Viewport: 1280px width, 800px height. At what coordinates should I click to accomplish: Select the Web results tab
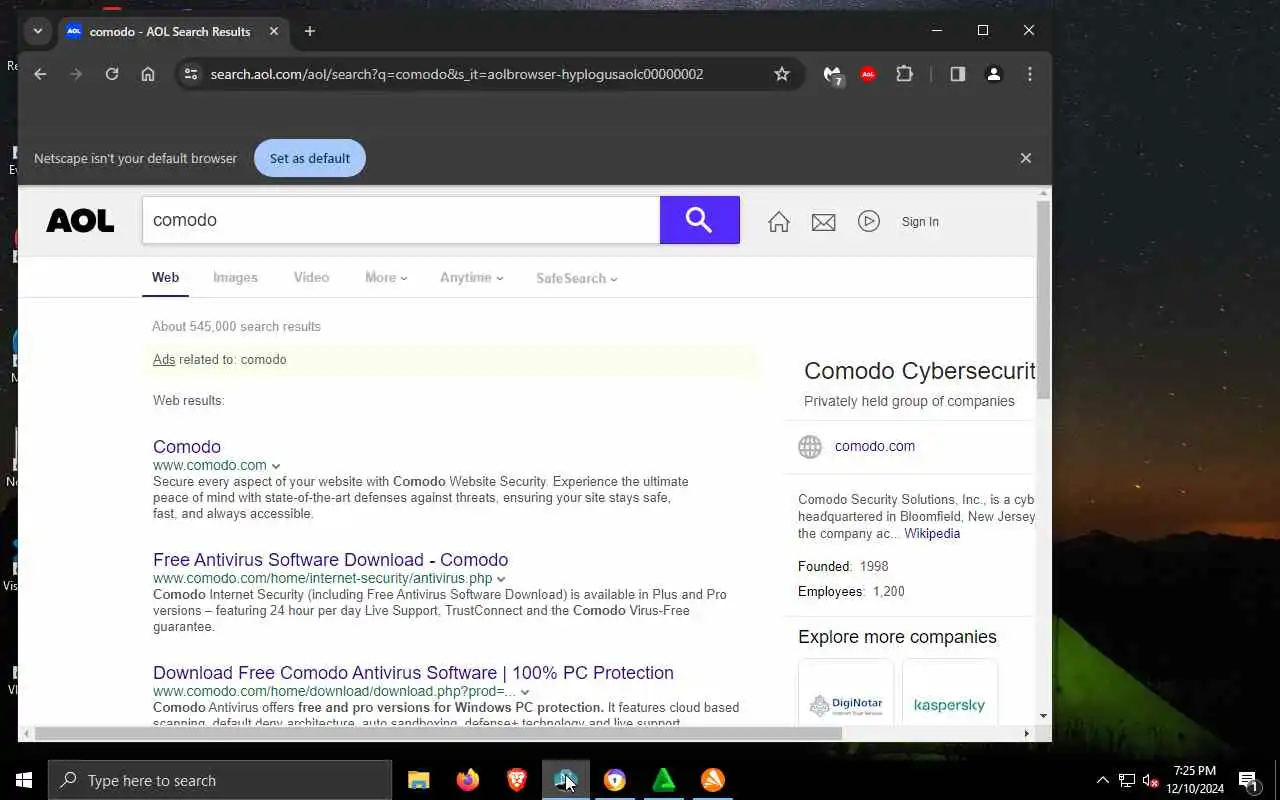(x=166, y=278)
